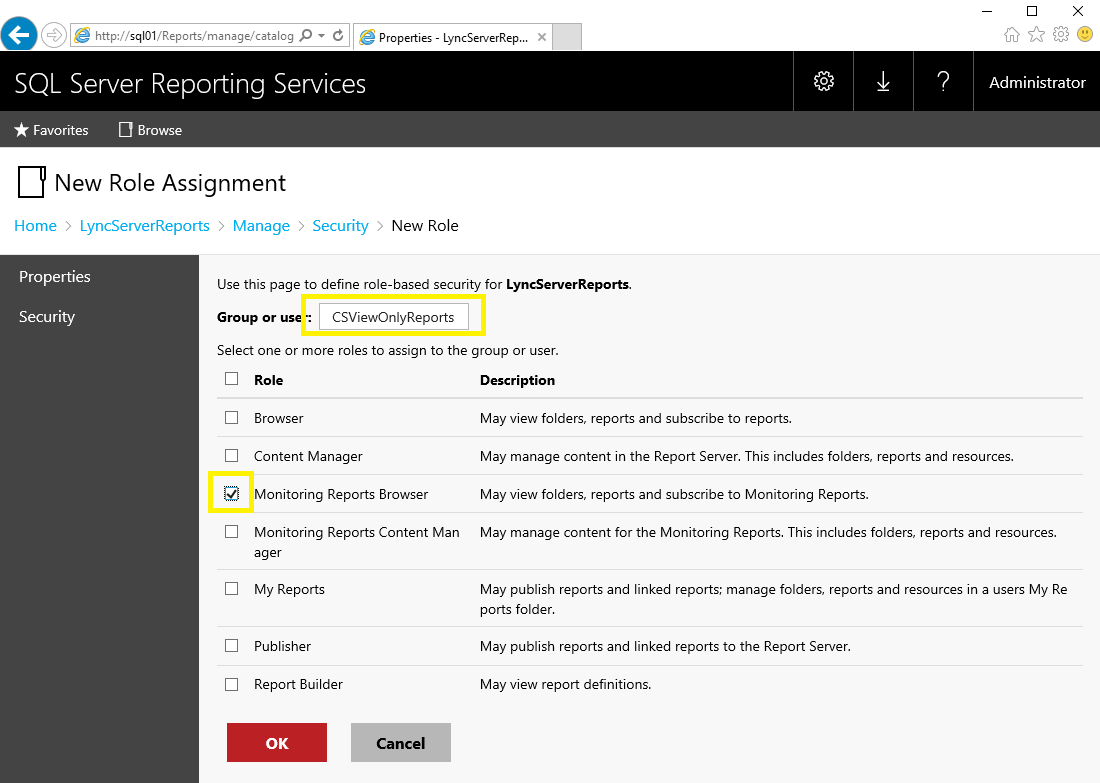
Task: Open a new blank browser tab
Action: tap(567, 37)
